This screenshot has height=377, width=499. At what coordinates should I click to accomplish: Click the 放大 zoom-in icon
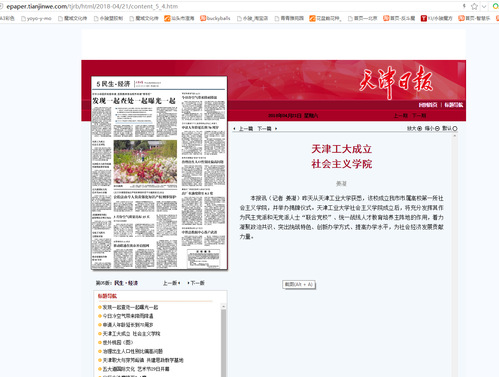click(x=420, y=128)
